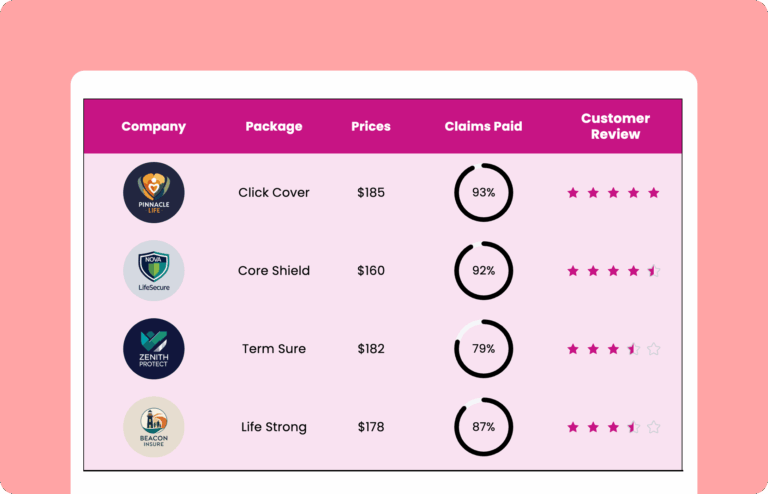Click the 79% claims paid progress ring
This screenshot has height=494, width=768.
483,349
